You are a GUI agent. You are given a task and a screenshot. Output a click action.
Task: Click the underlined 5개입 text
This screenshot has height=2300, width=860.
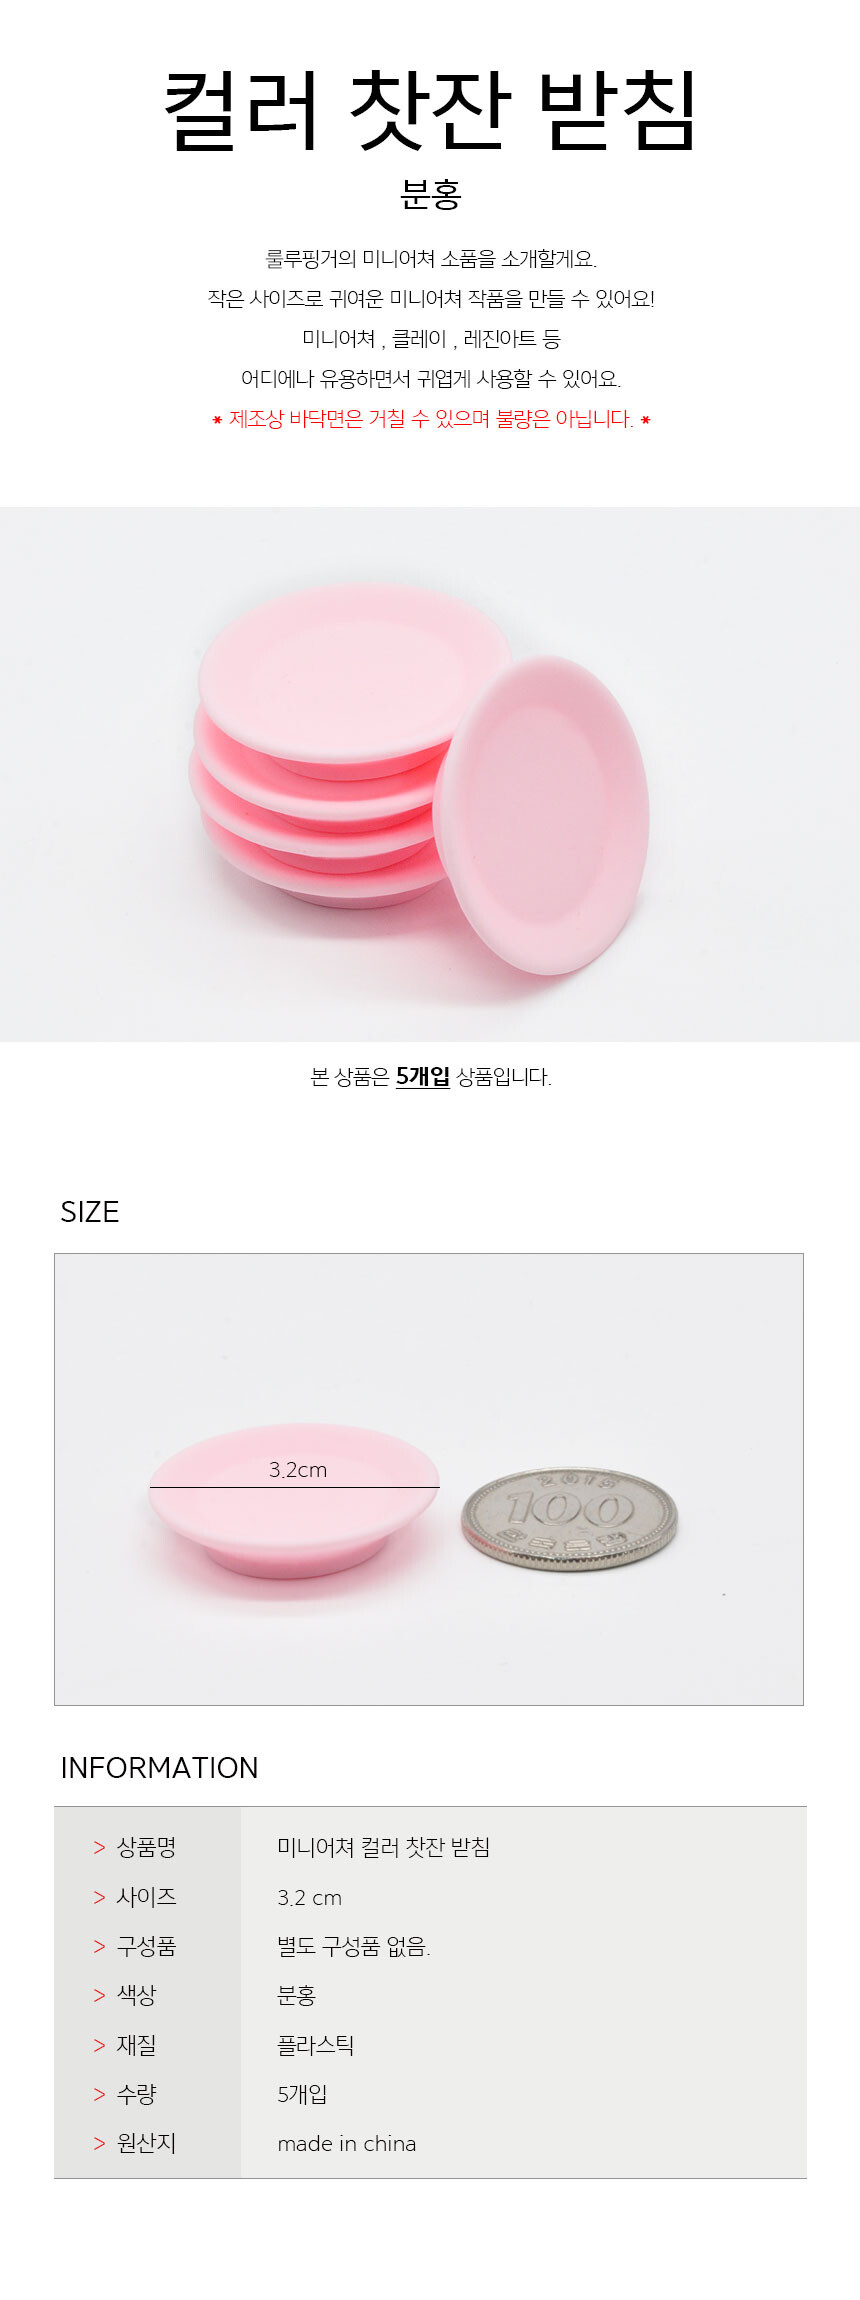pos(423,1077)
